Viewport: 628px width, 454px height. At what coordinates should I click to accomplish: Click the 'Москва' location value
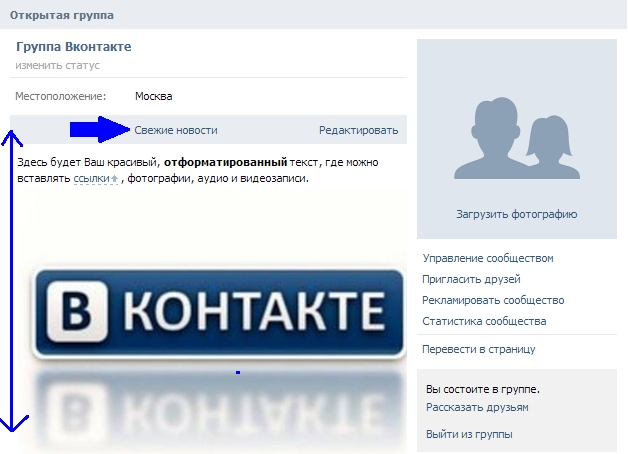pos(154,96)
